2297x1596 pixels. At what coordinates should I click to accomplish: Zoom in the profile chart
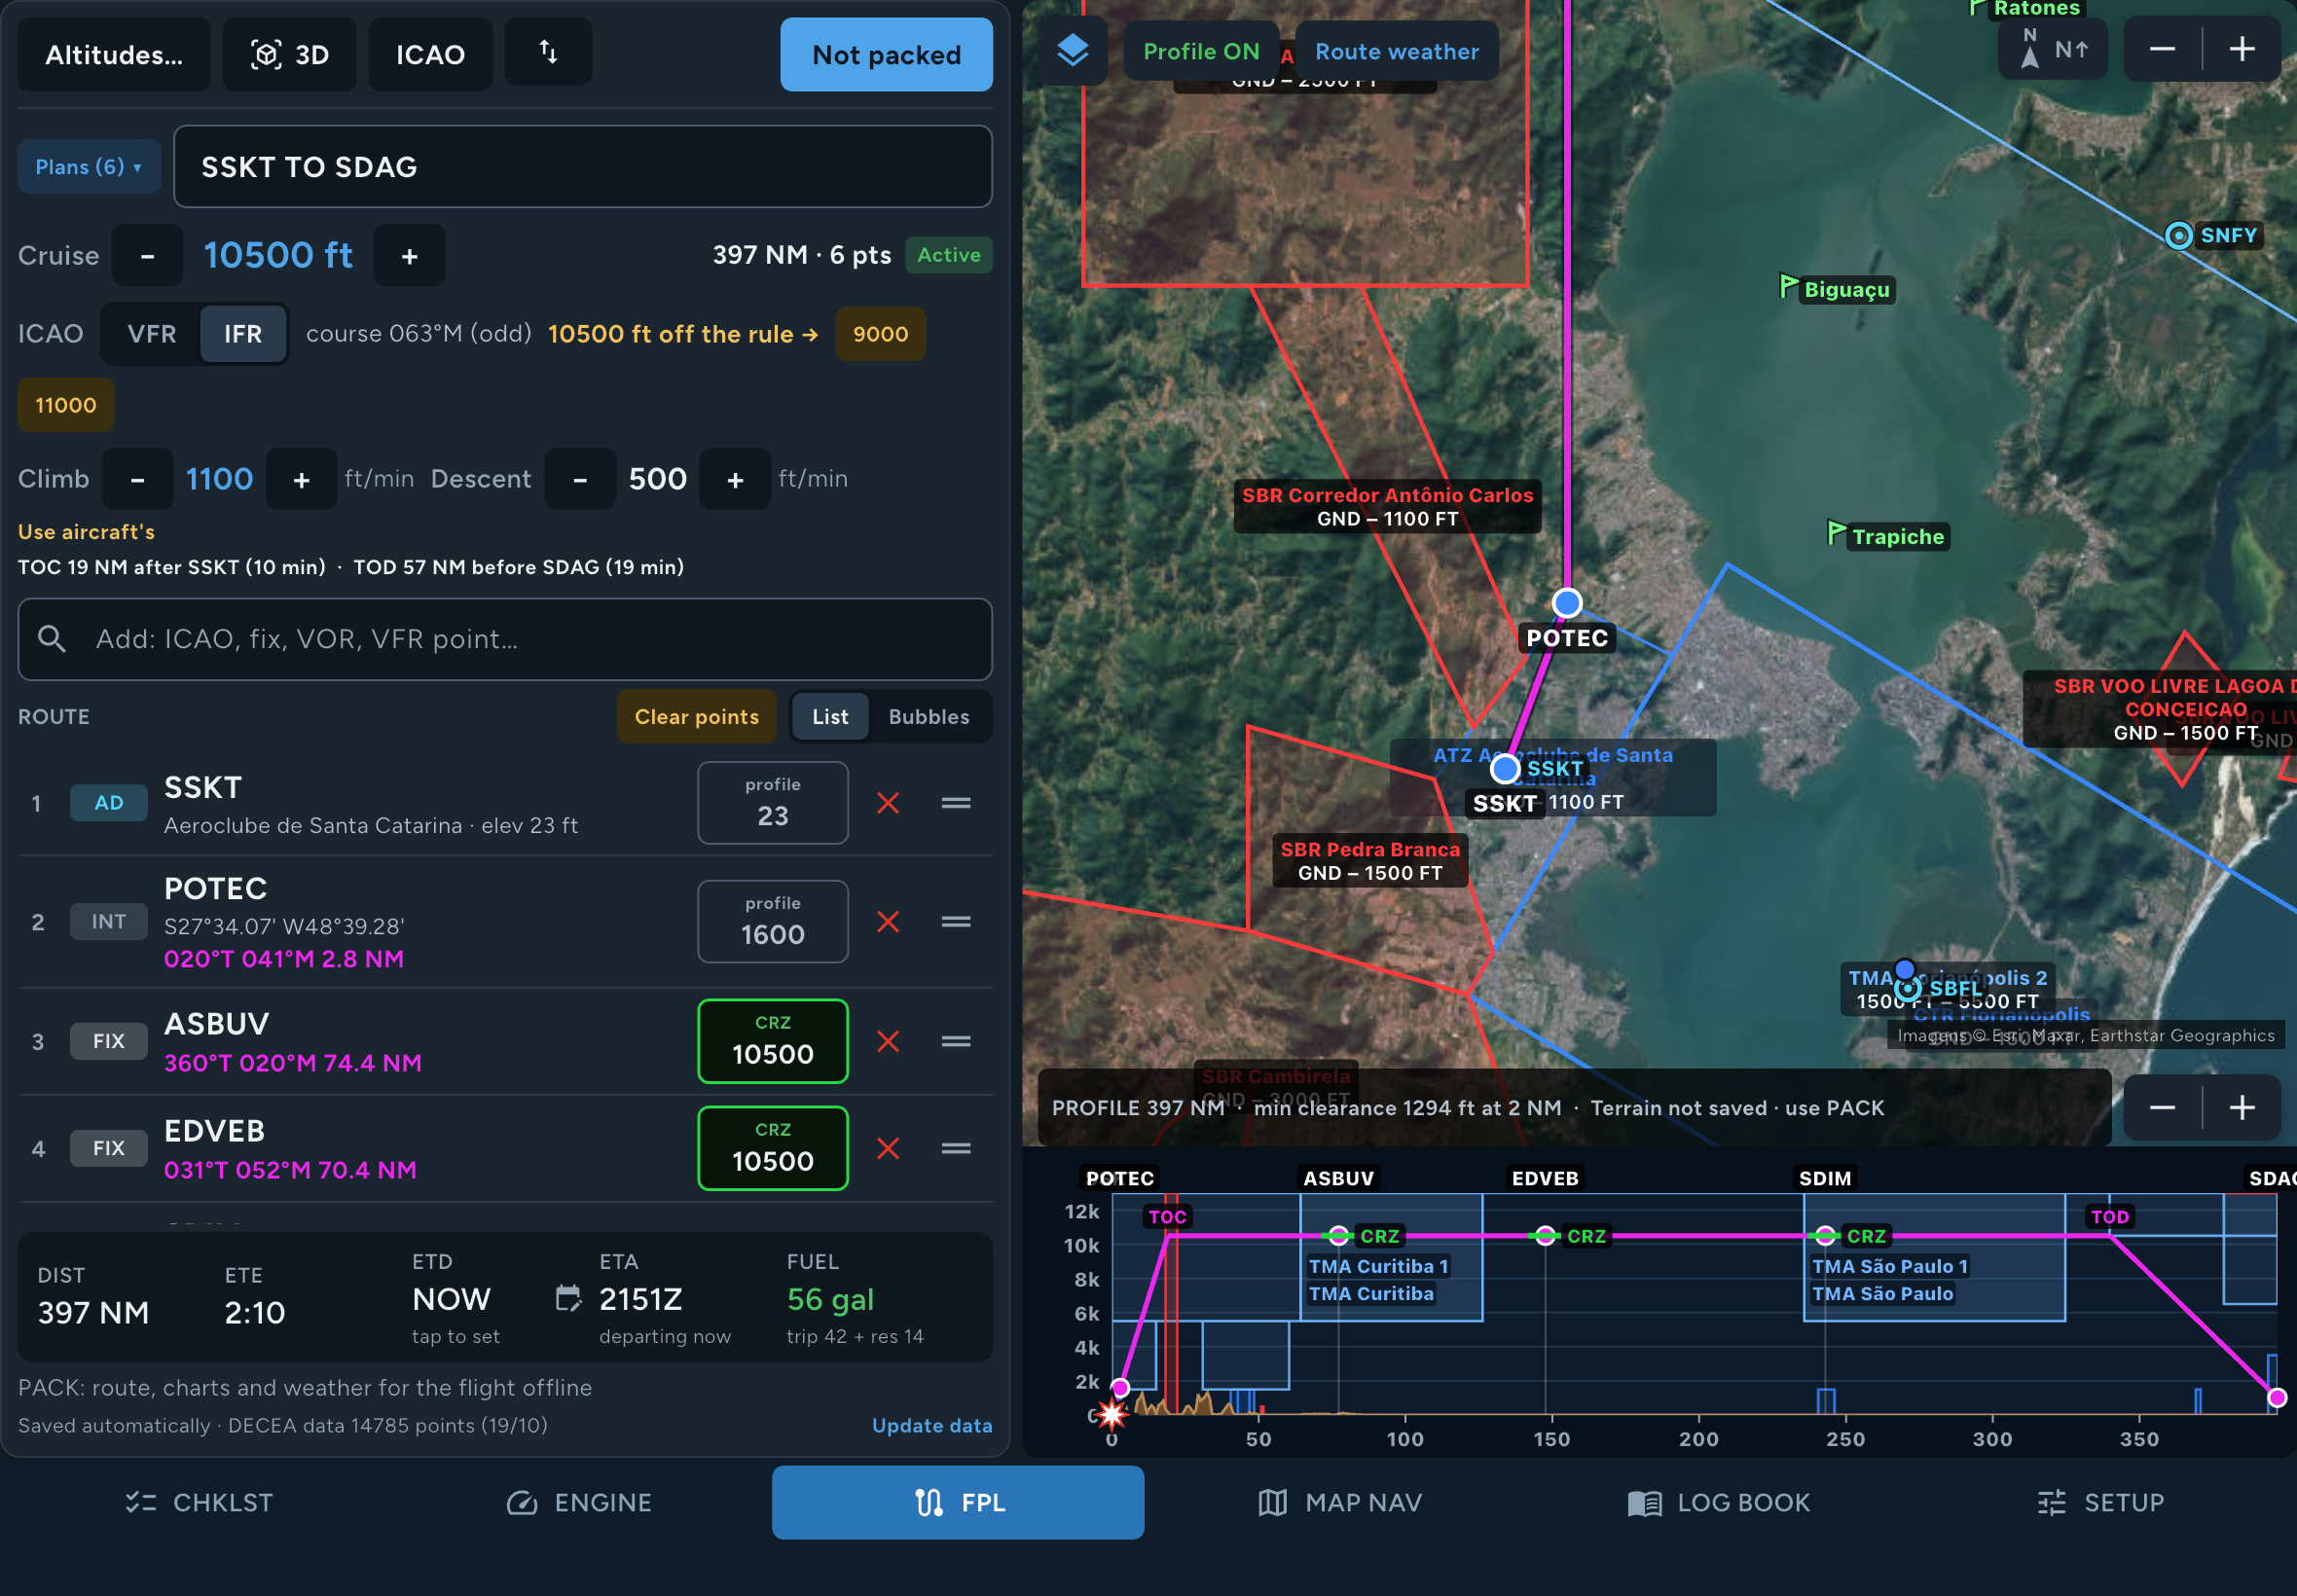click(2241, 1108)
